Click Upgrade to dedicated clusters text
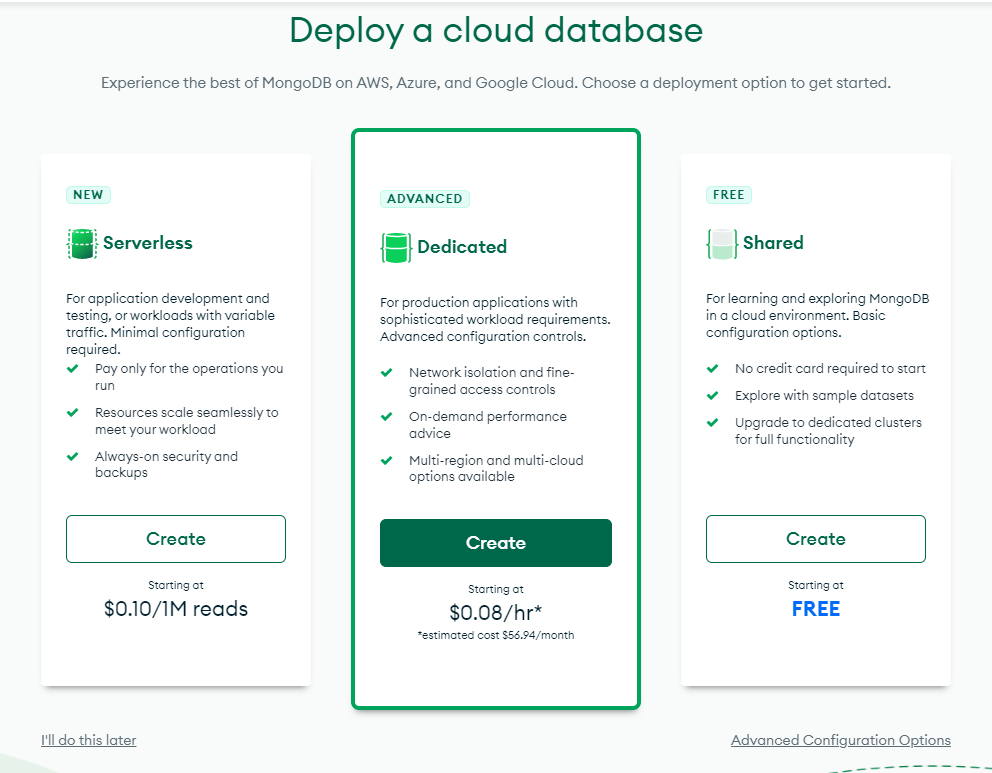Screen dimensions: 992x773 pyautogui.click(x=828, y=430)
